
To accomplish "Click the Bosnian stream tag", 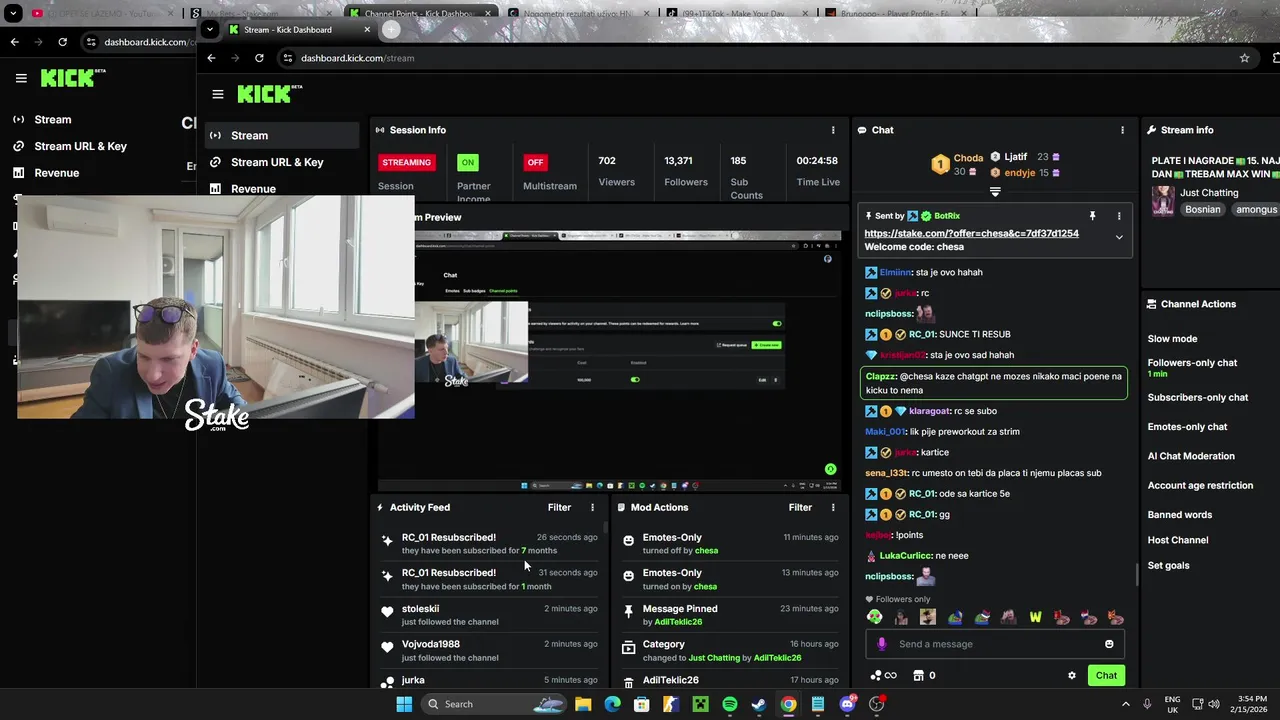I will click(x=1203, y=210).
